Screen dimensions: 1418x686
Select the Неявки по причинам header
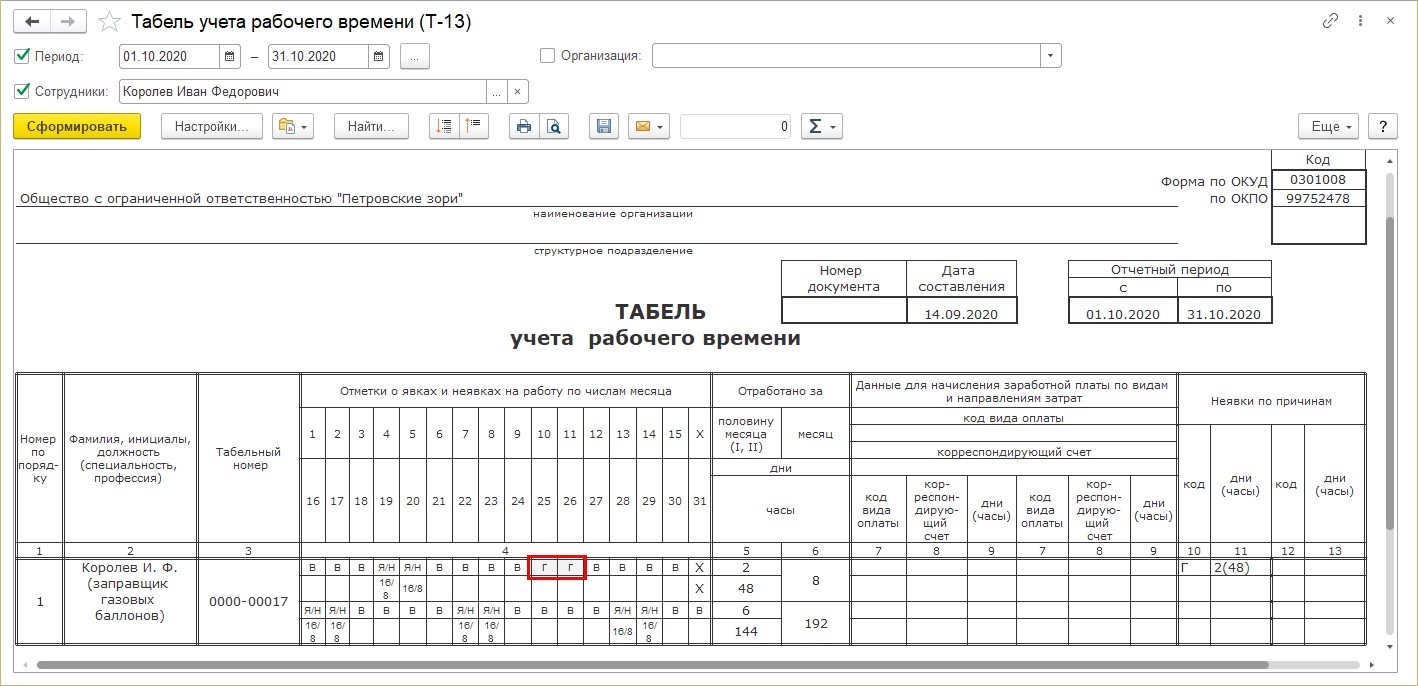[1272, 400]
